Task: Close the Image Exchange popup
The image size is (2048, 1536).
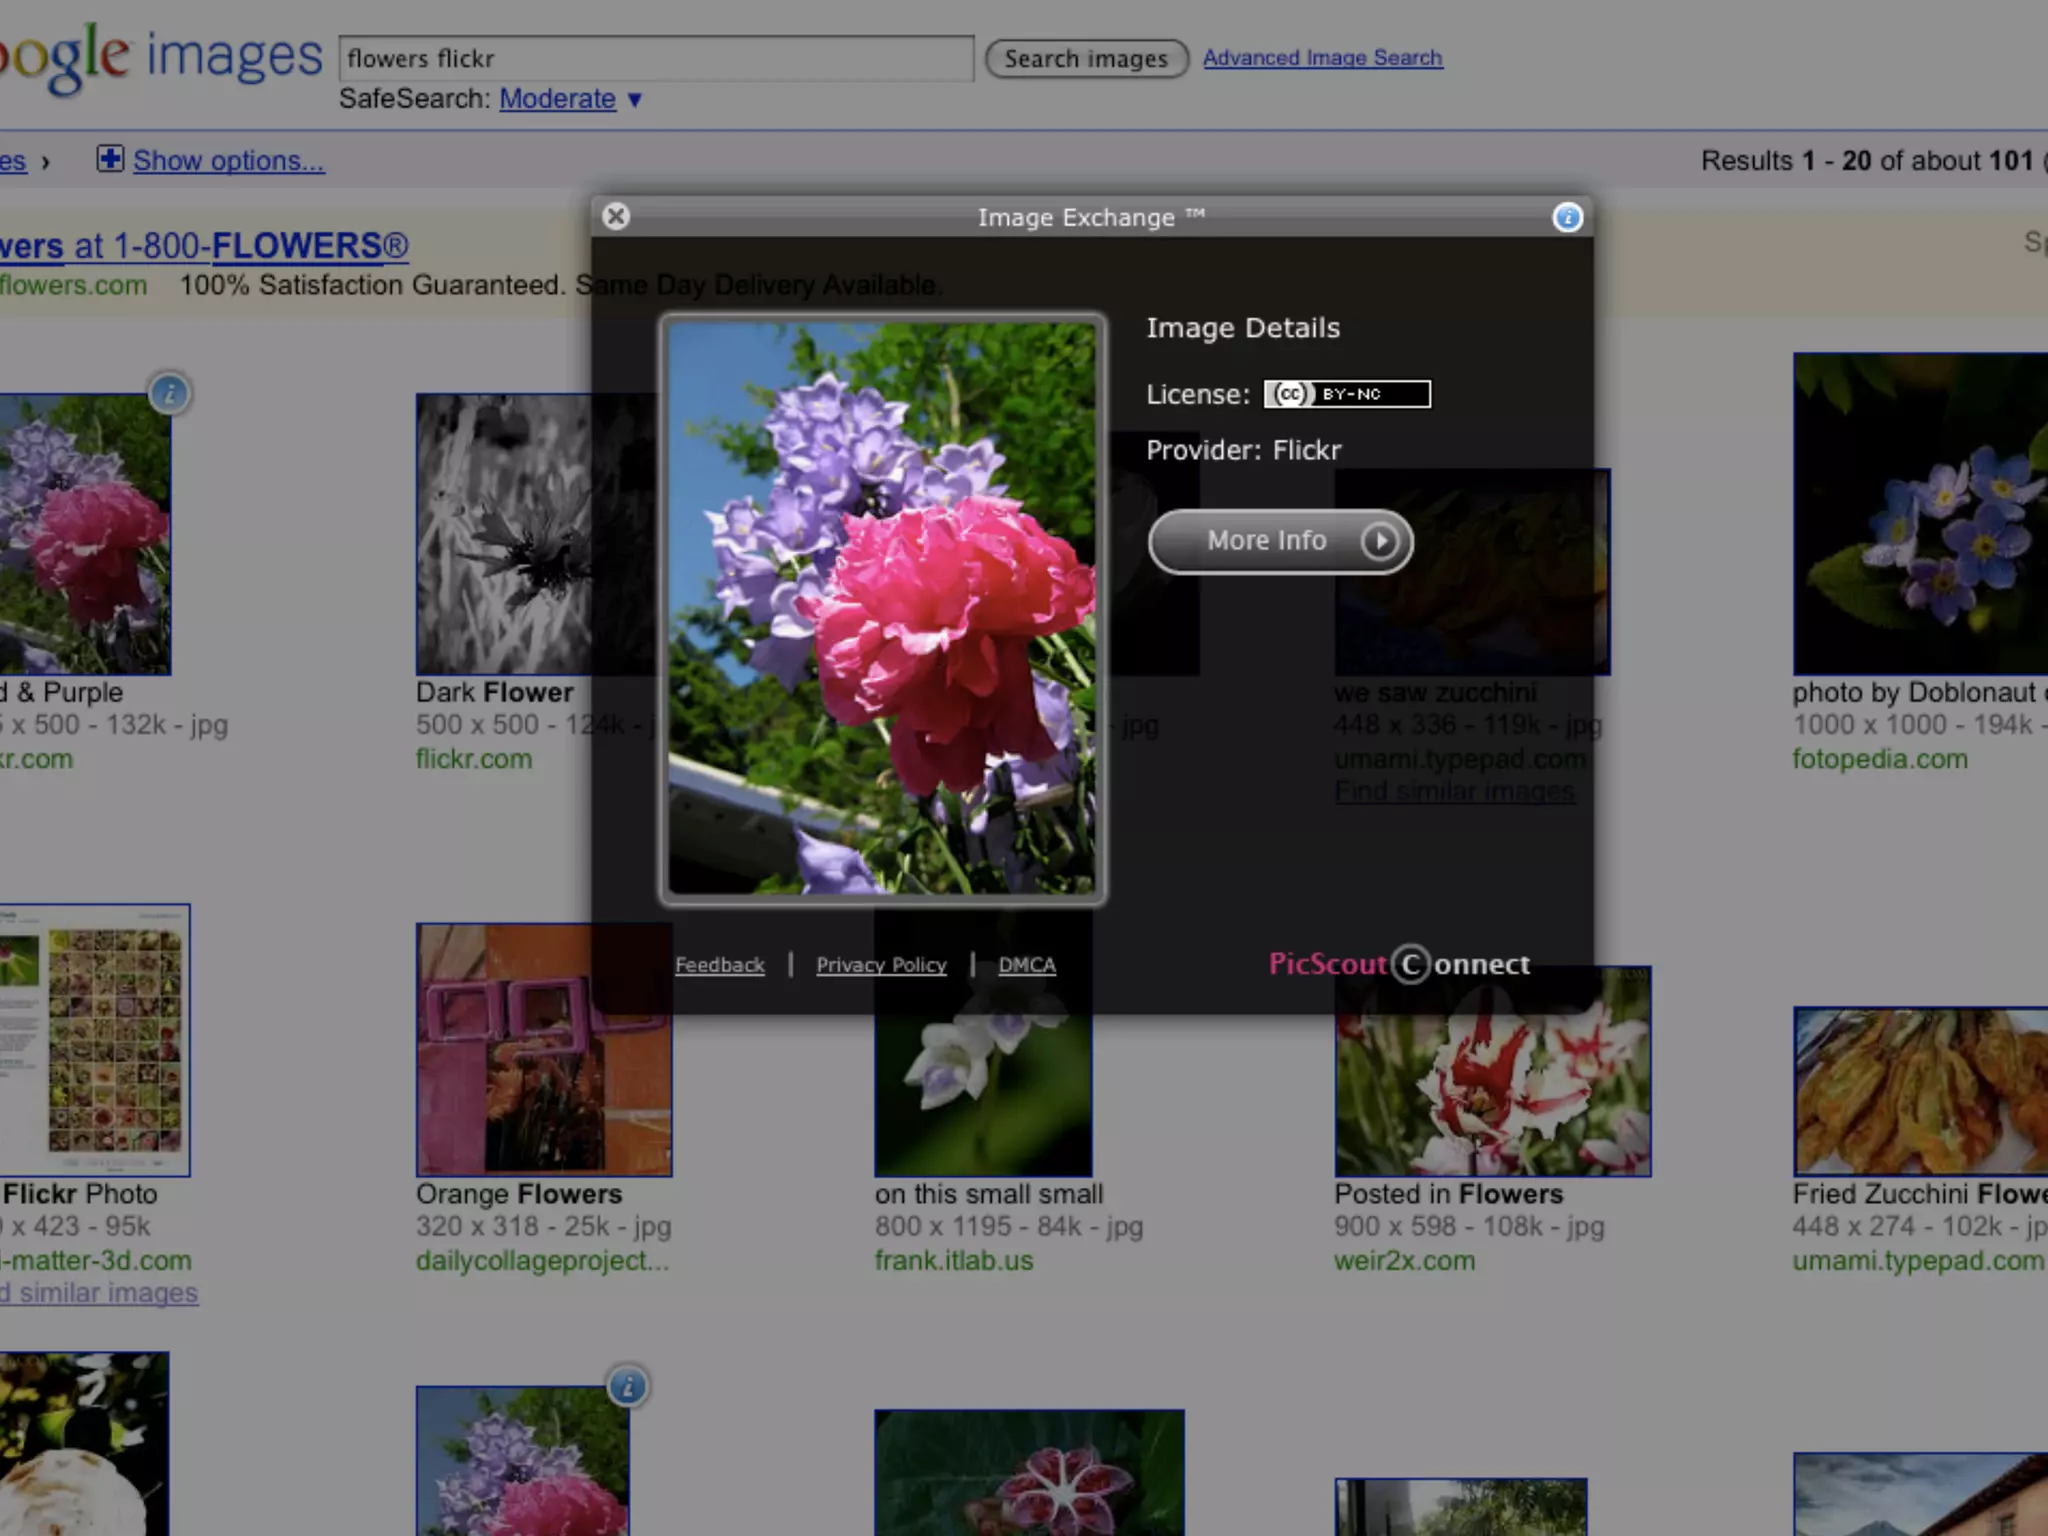Action: point(616,216)
